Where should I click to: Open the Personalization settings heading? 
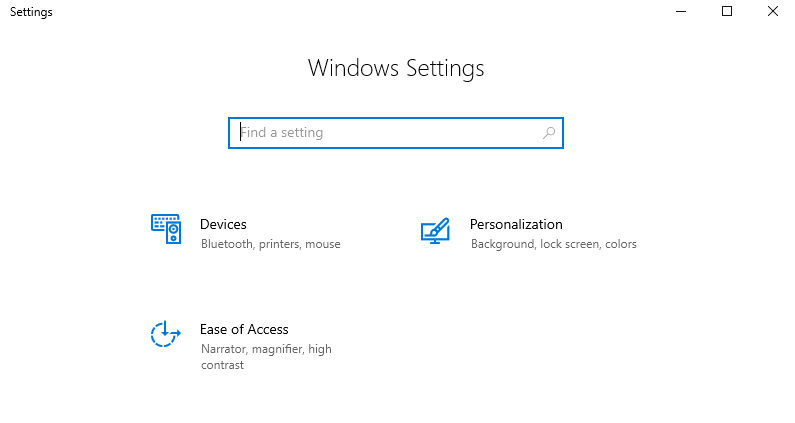pyautogui.click(x=516, y=224)
